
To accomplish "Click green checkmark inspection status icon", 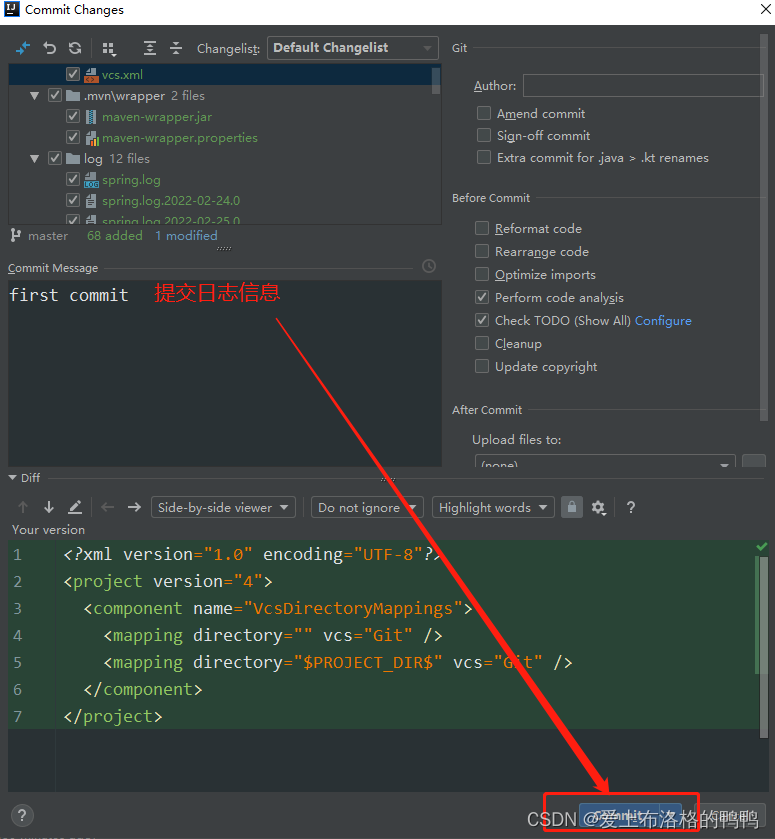I will 762,546.
